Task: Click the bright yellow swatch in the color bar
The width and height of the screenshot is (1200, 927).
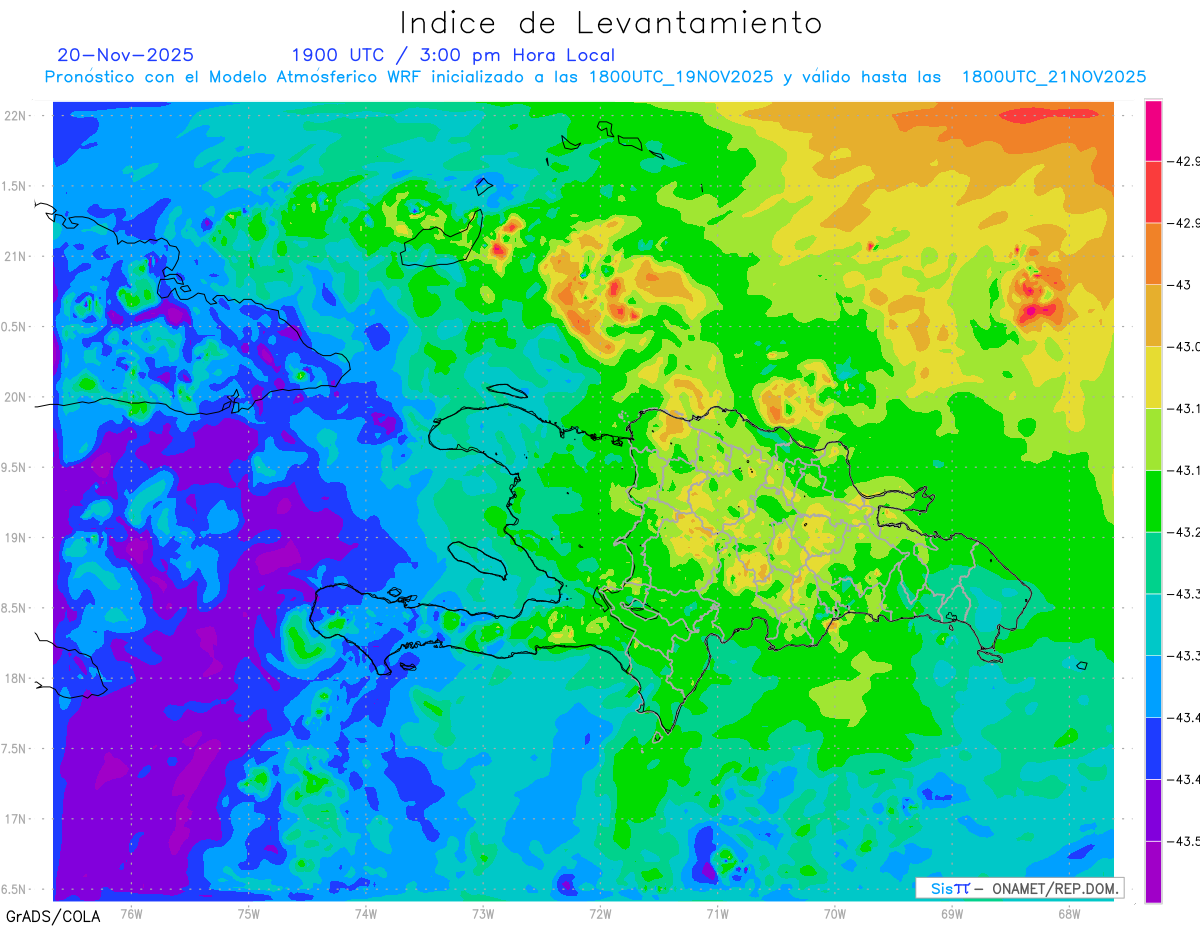Action: (x=1153, y=377)
